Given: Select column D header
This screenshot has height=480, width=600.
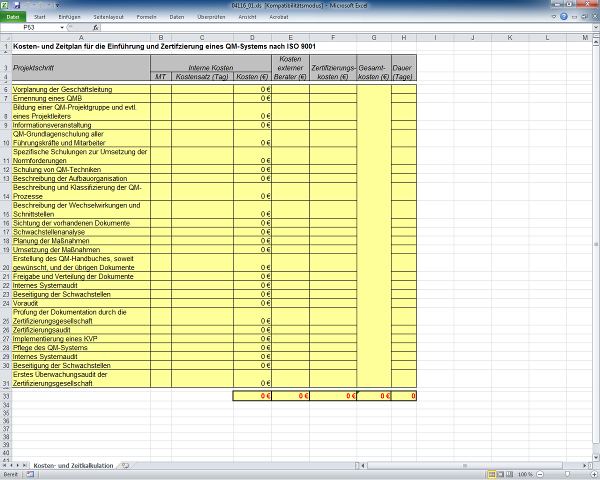Looking at the screenshot, I should click(252, 38).
